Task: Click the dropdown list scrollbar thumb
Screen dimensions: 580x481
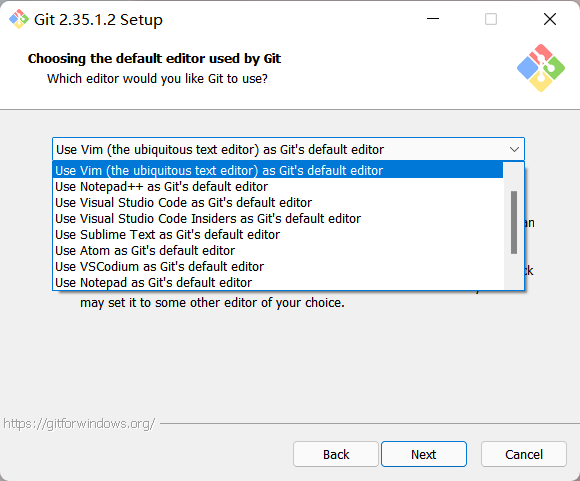Action: pyautogui.click(x=514, y=222)
